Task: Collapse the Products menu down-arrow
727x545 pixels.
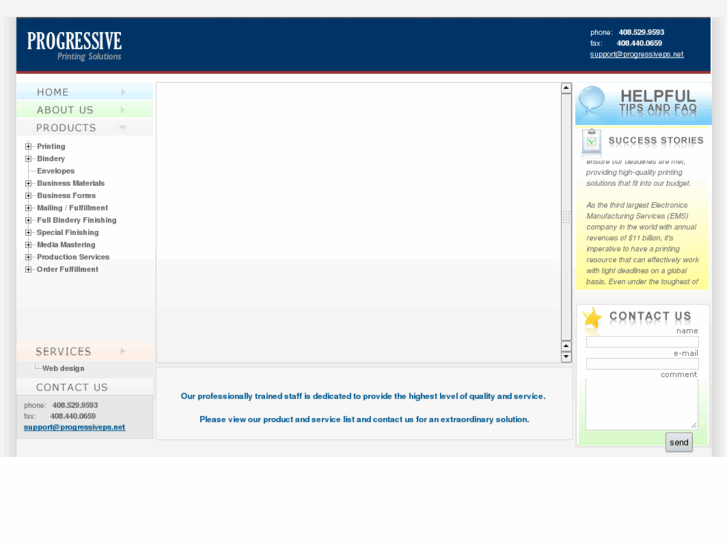Action: pos(122,127)
